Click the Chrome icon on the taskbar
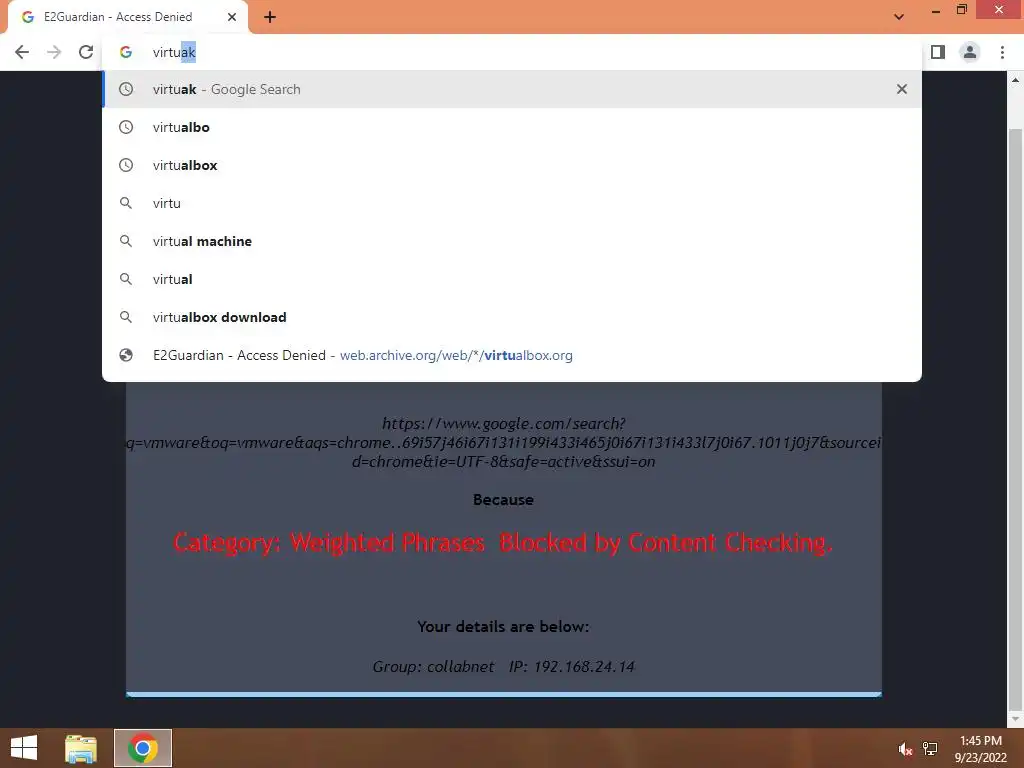The height and width of the screenshot is (768, 1024). 143,748
